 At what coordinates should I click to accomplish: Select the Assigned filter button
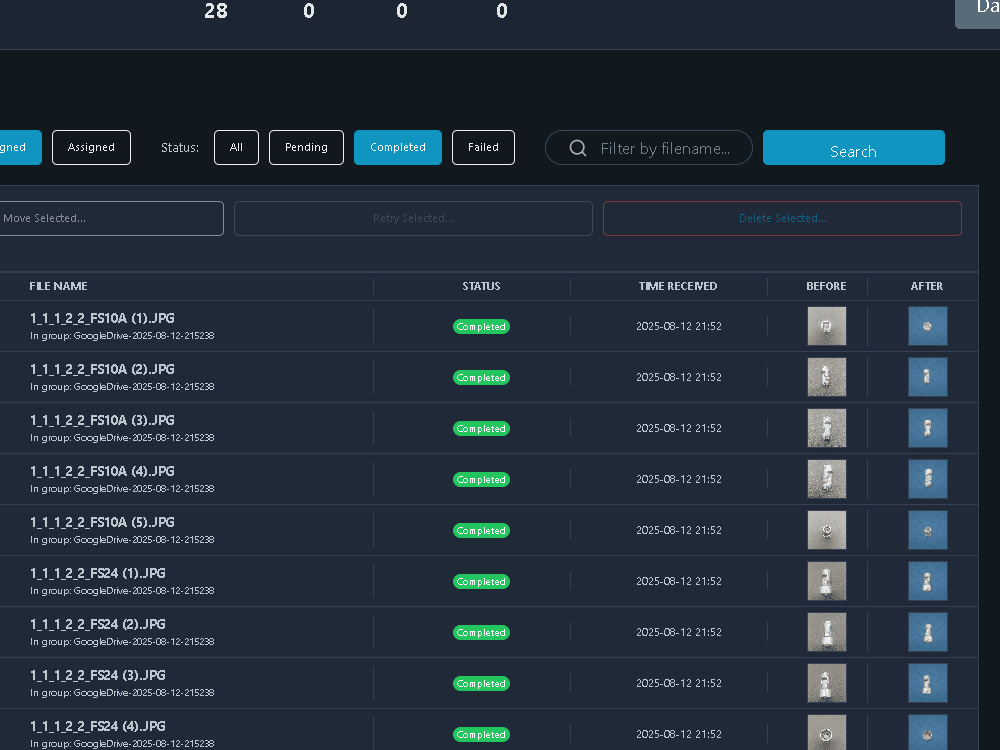click(x=91, y=147)
